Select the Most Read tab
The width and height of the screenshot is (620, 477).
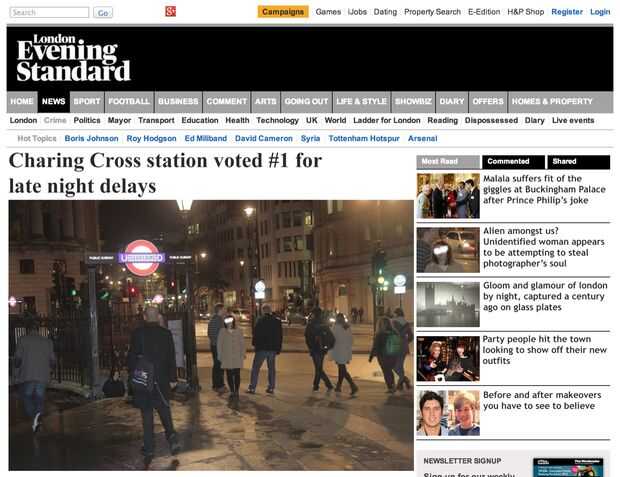[x=448, y=162]
